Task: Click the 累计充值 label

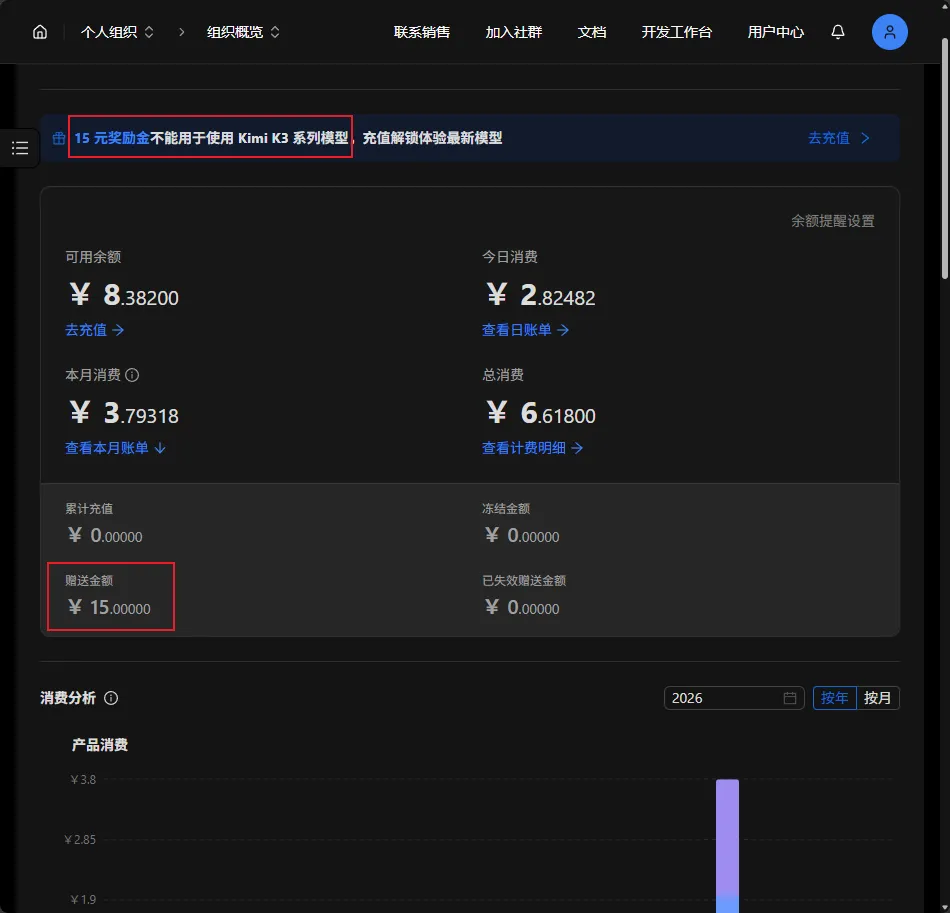Action: point(89,509)
